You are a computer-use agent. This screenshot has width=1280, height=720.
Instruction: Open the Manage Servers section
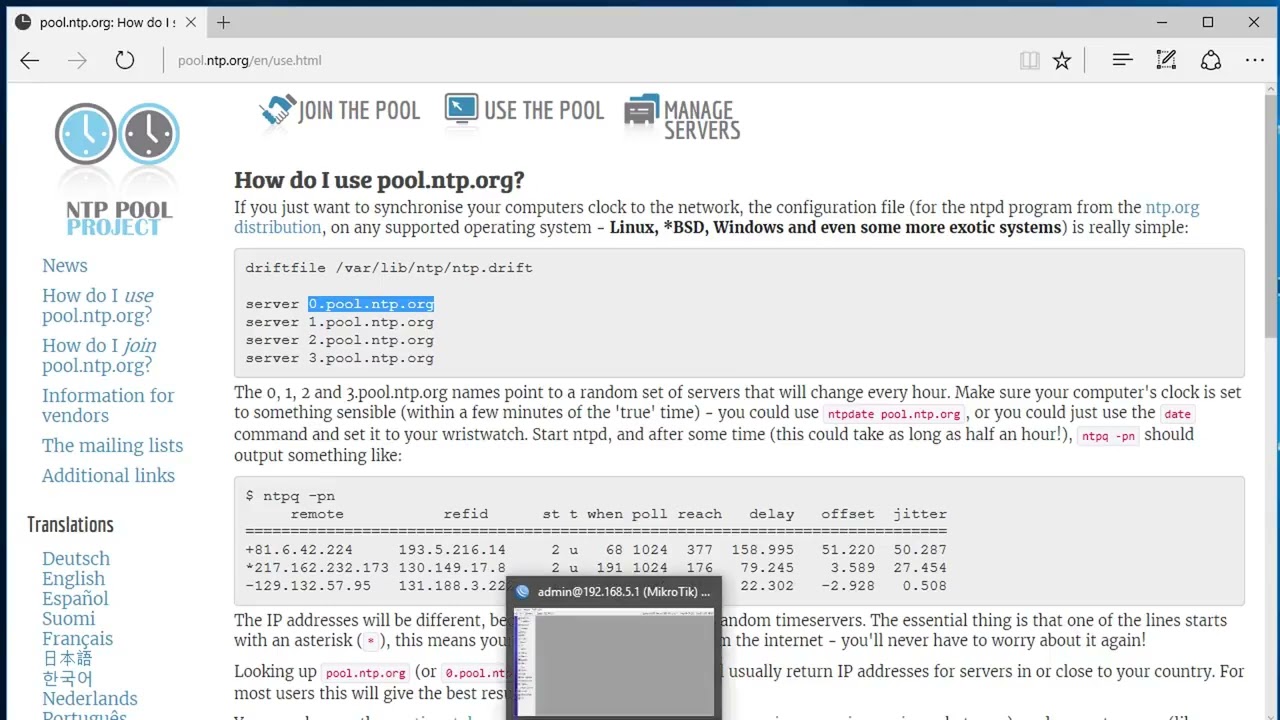tap(682, 118)
